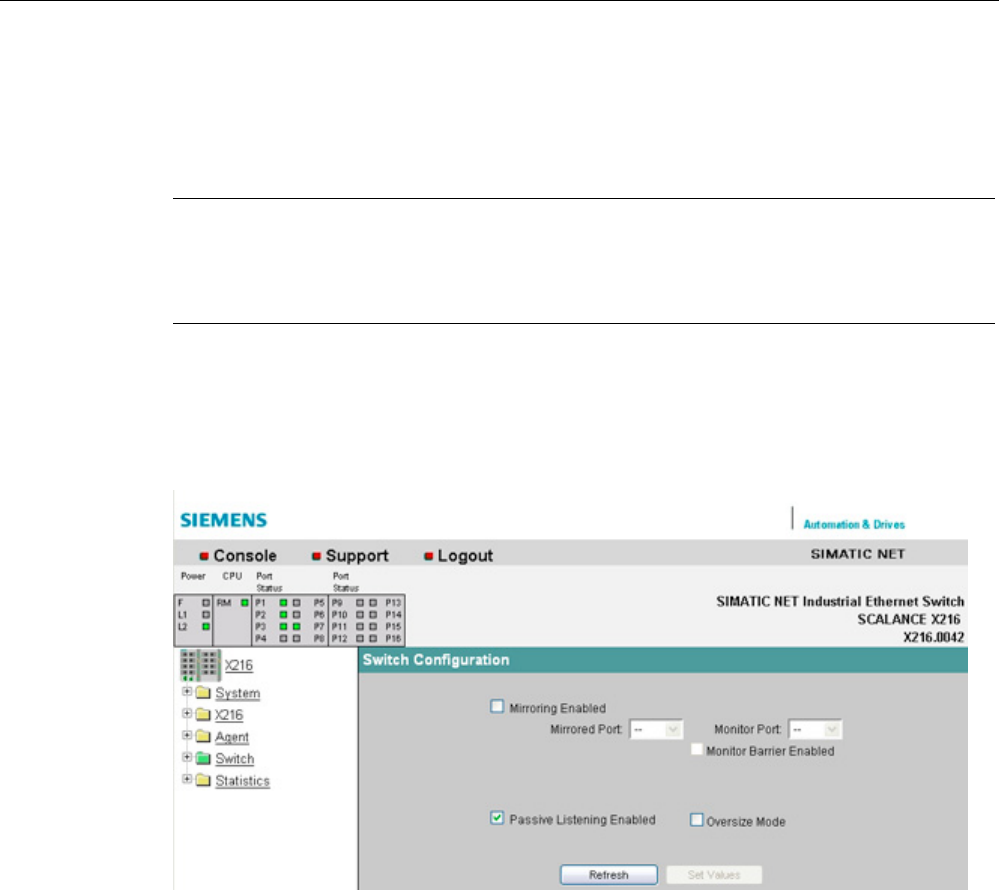Viewport: 999px width, 890px height.
Task: Click the red bullet beside Support
Action: (x=316, y=556)
